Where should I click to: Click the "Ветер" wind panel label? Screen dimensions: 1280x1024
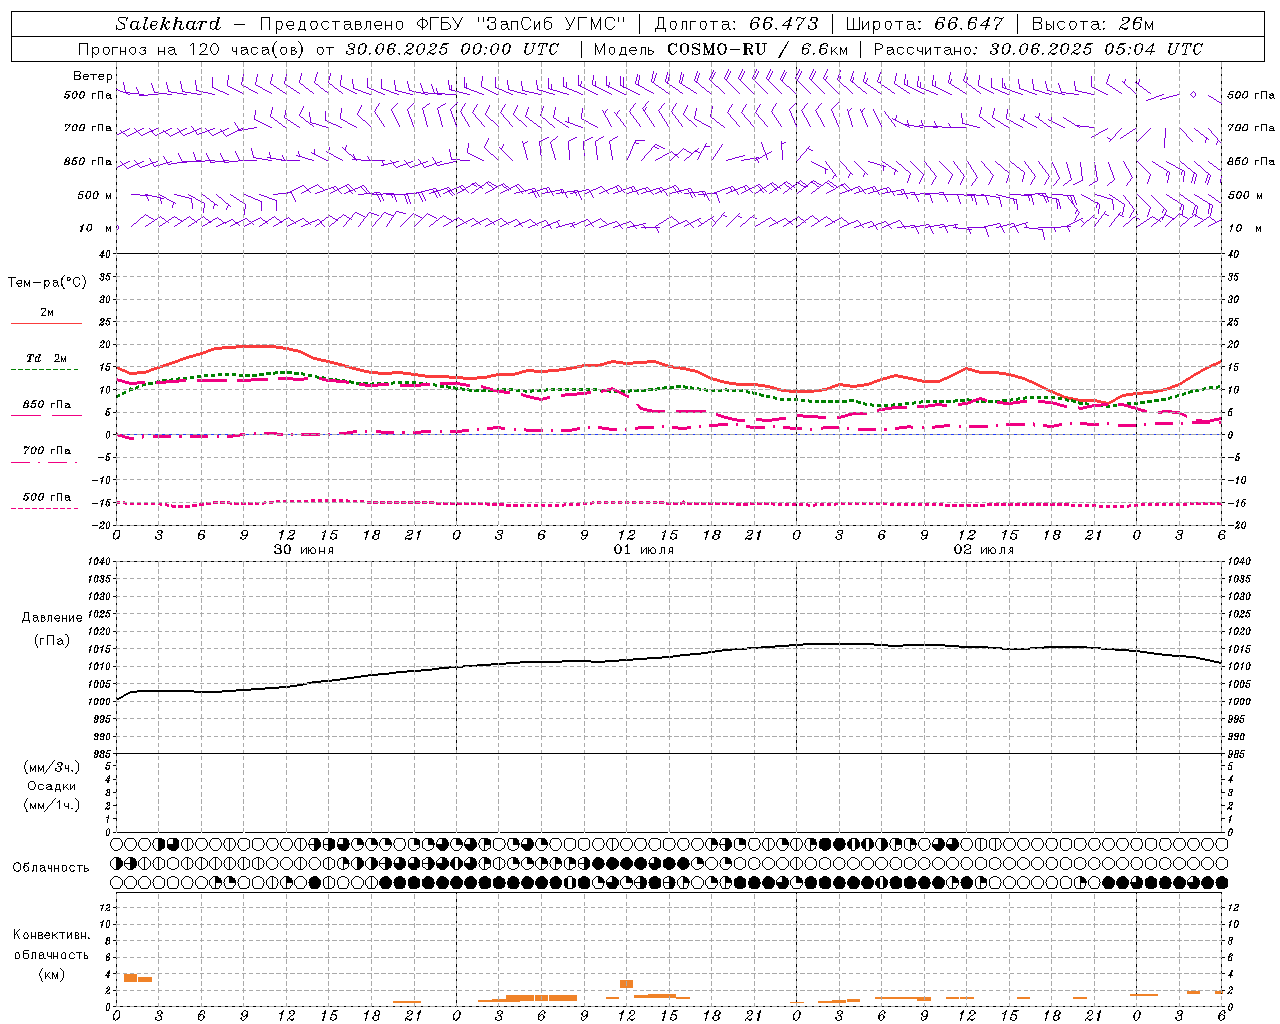point(93,76)
